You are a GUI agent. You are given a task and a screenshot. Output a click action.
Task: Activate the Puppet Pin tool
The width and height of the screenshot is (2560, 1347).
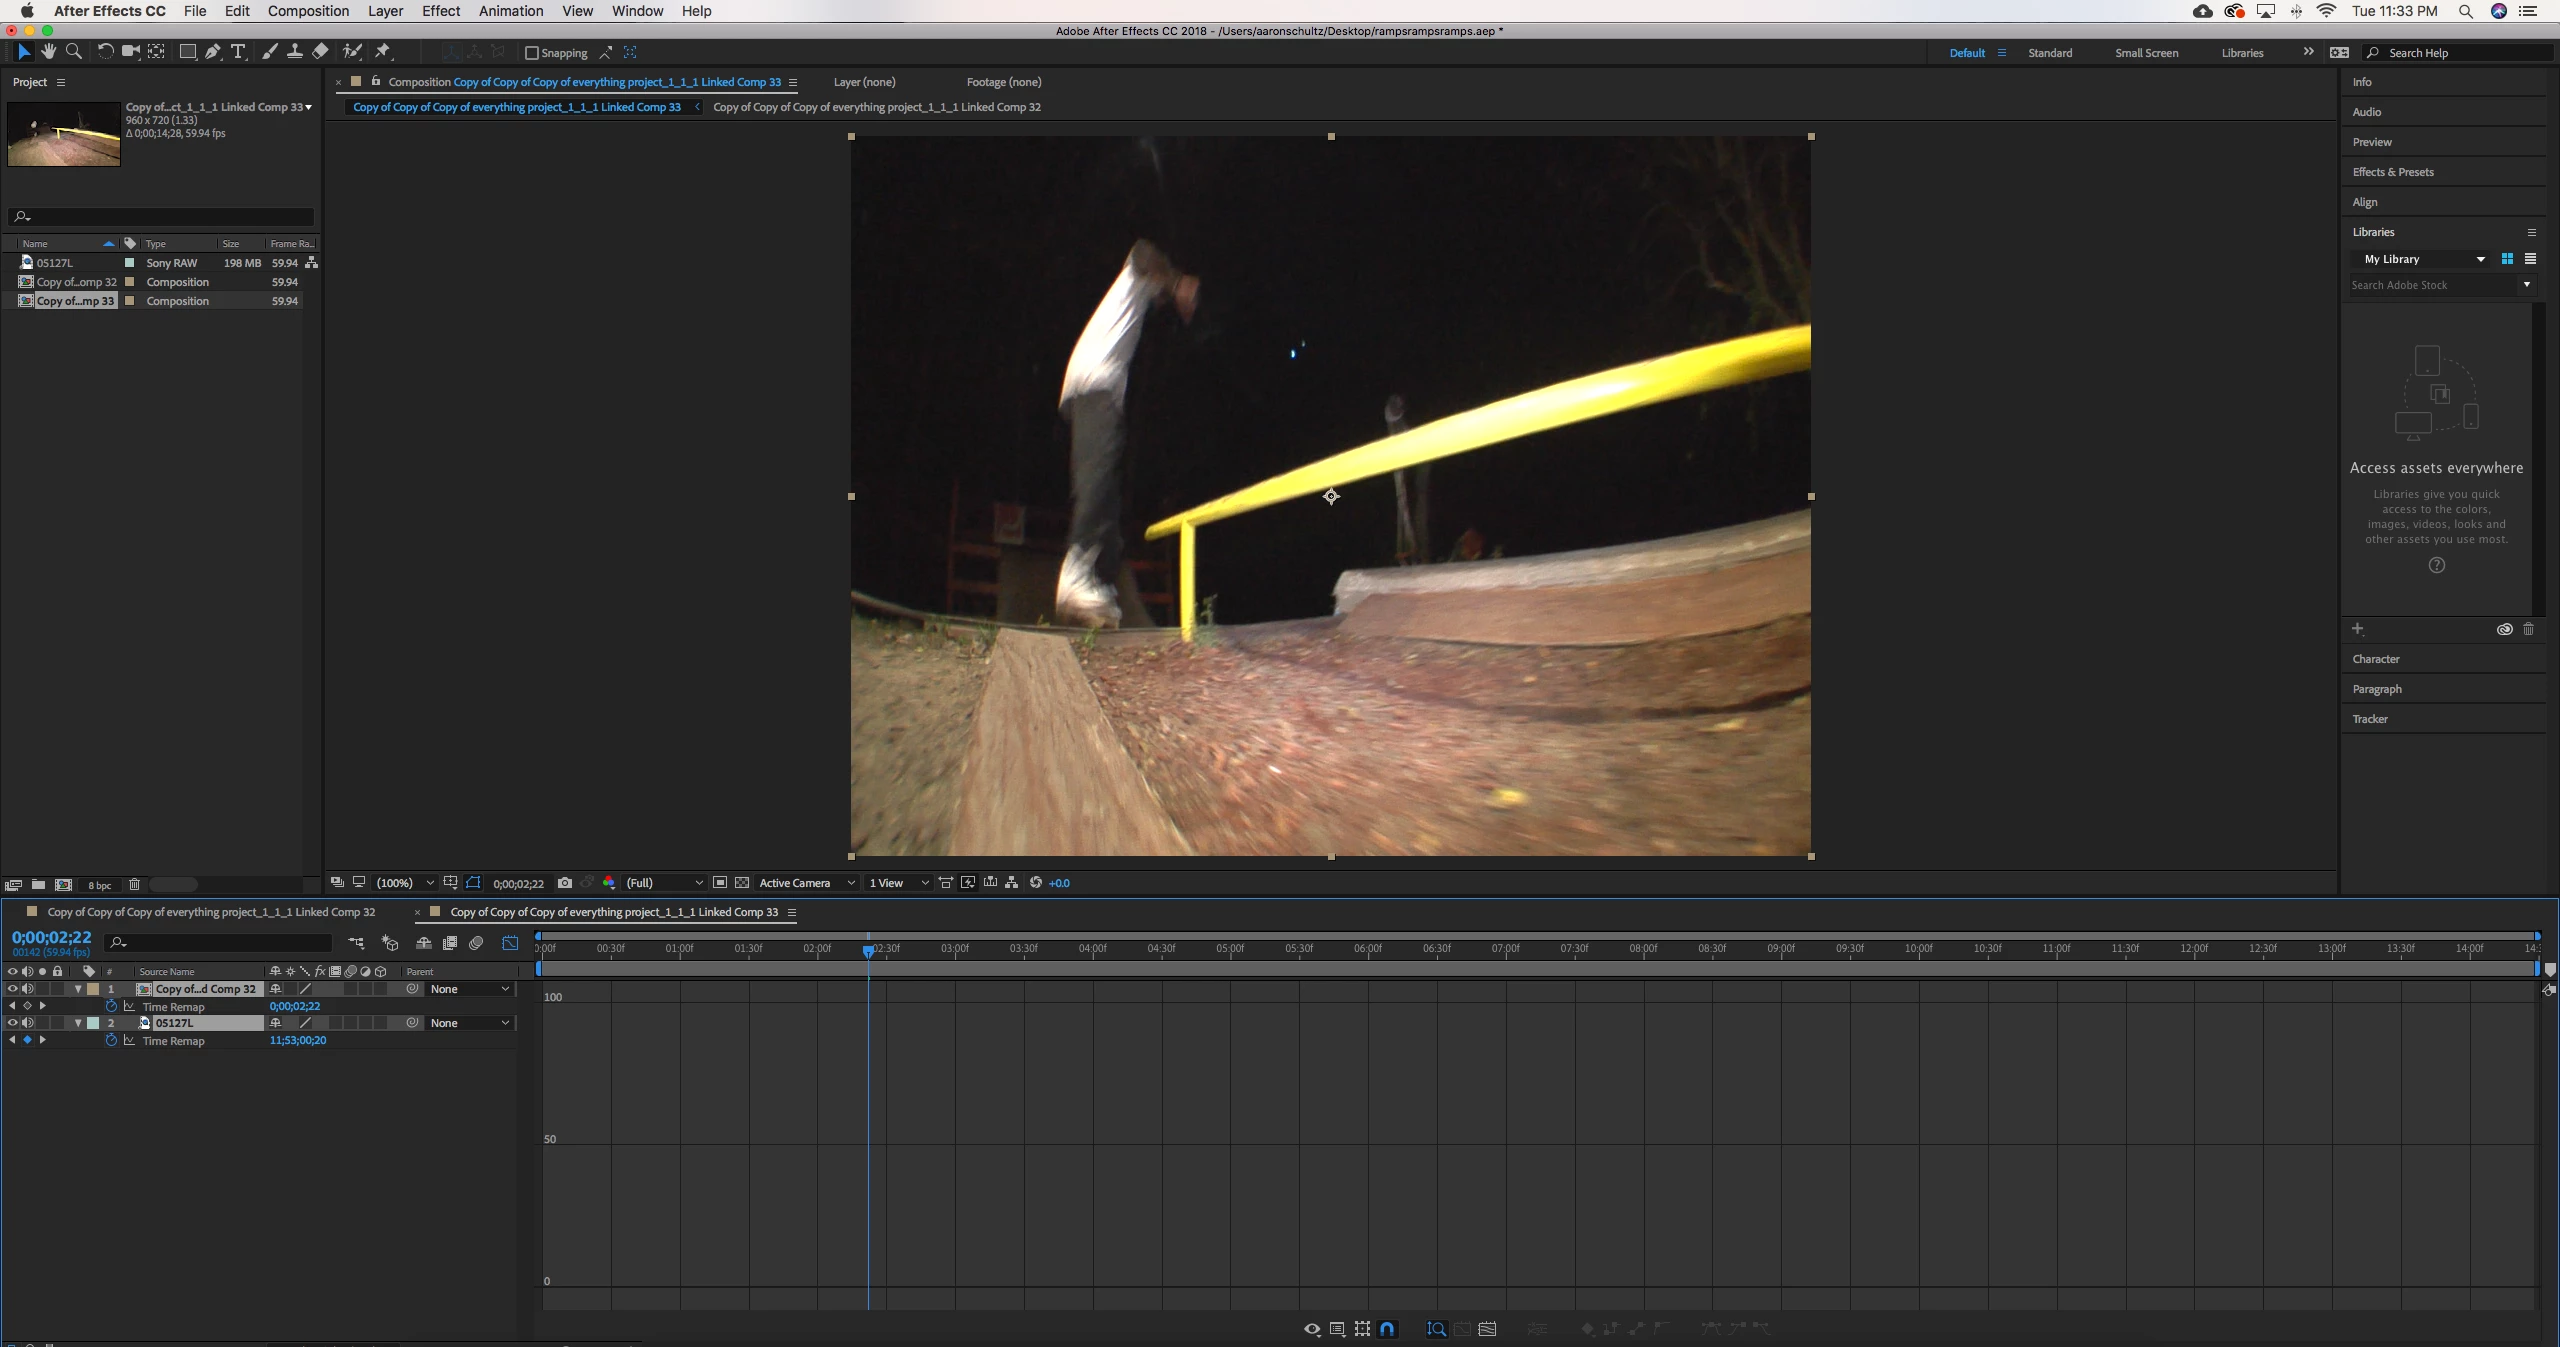[383, 52]
